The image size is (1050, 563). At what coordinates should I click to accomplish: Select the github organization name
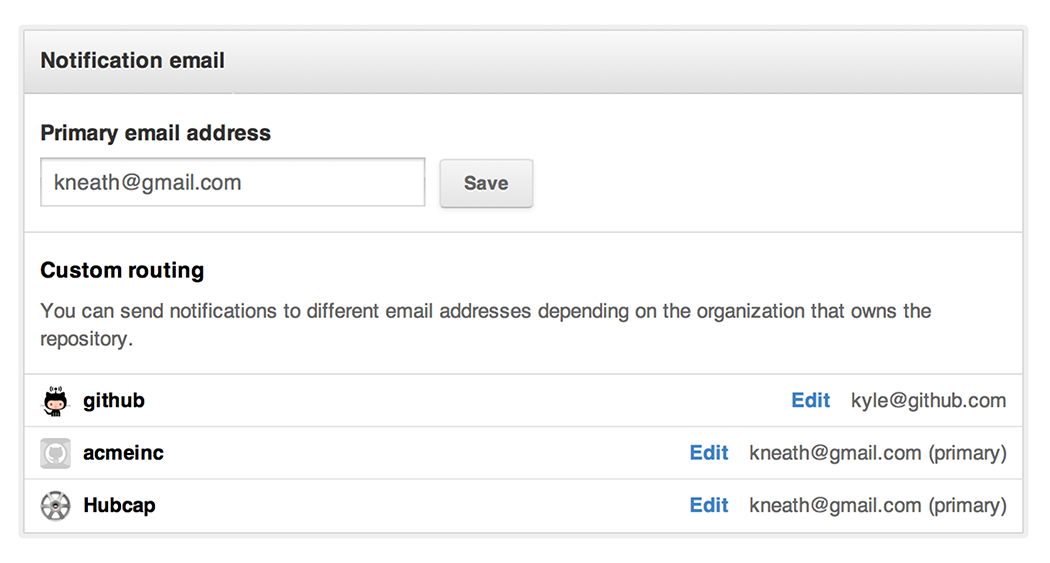point(114,401)
